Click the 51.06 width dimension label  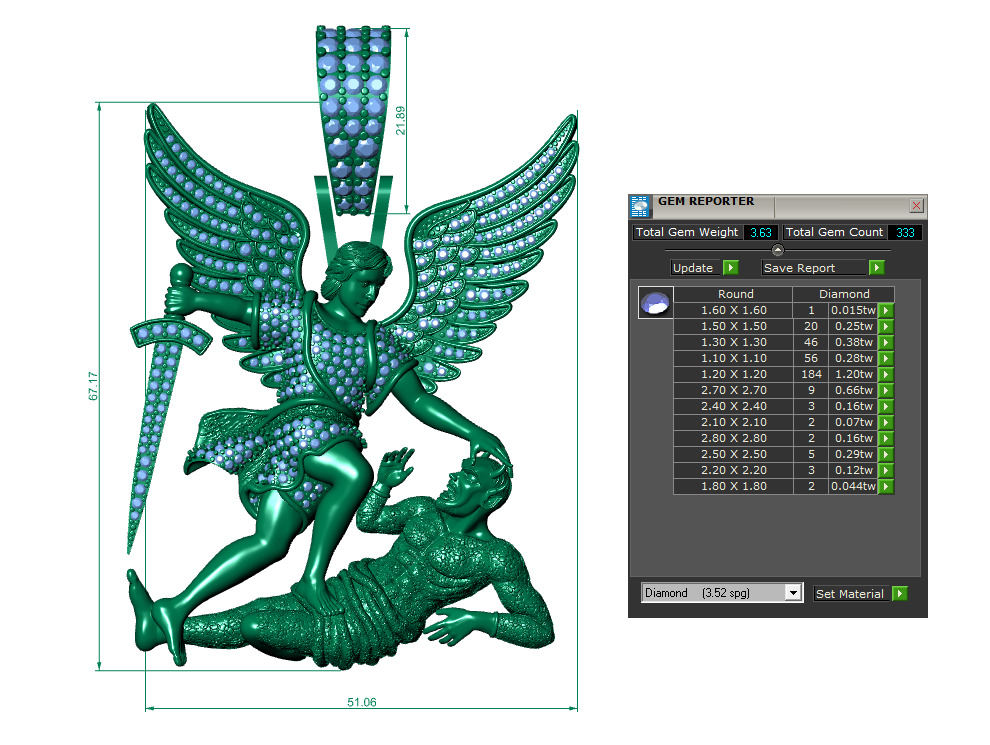pyautogui.click(x=362, y=702)
